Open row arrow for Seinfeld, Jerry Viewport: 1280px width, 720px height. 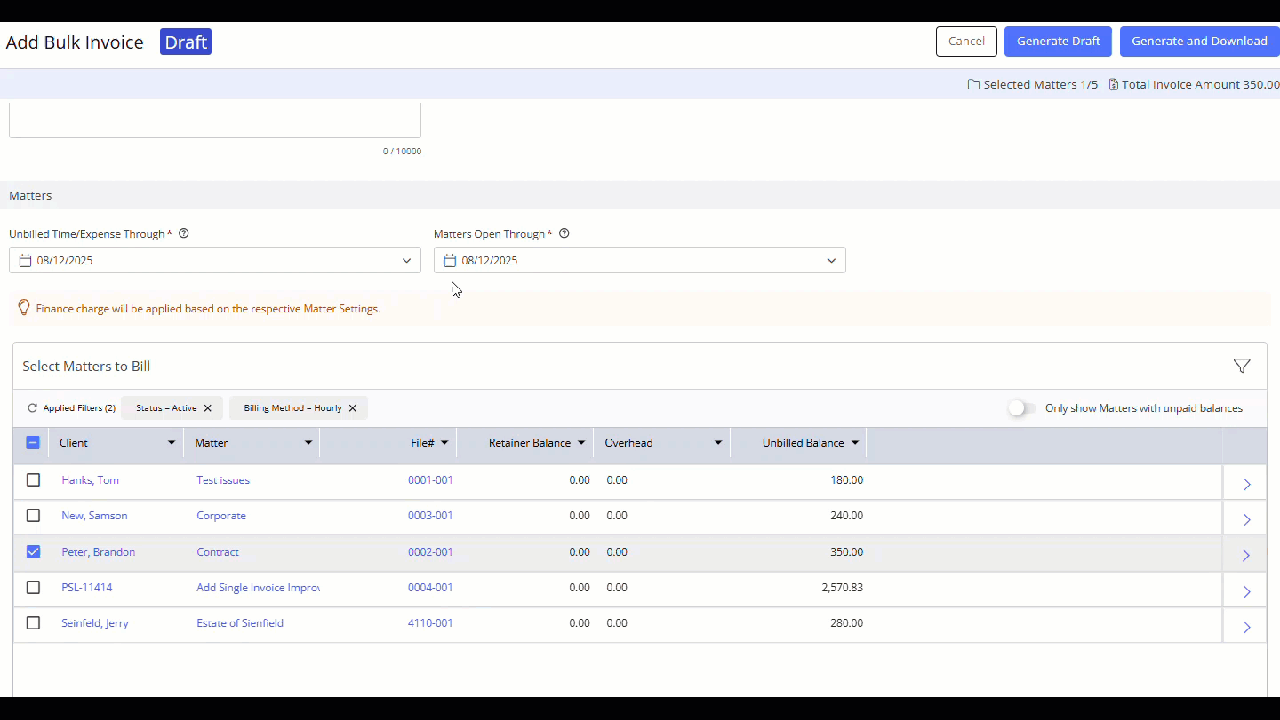[x=1246, y=627]
